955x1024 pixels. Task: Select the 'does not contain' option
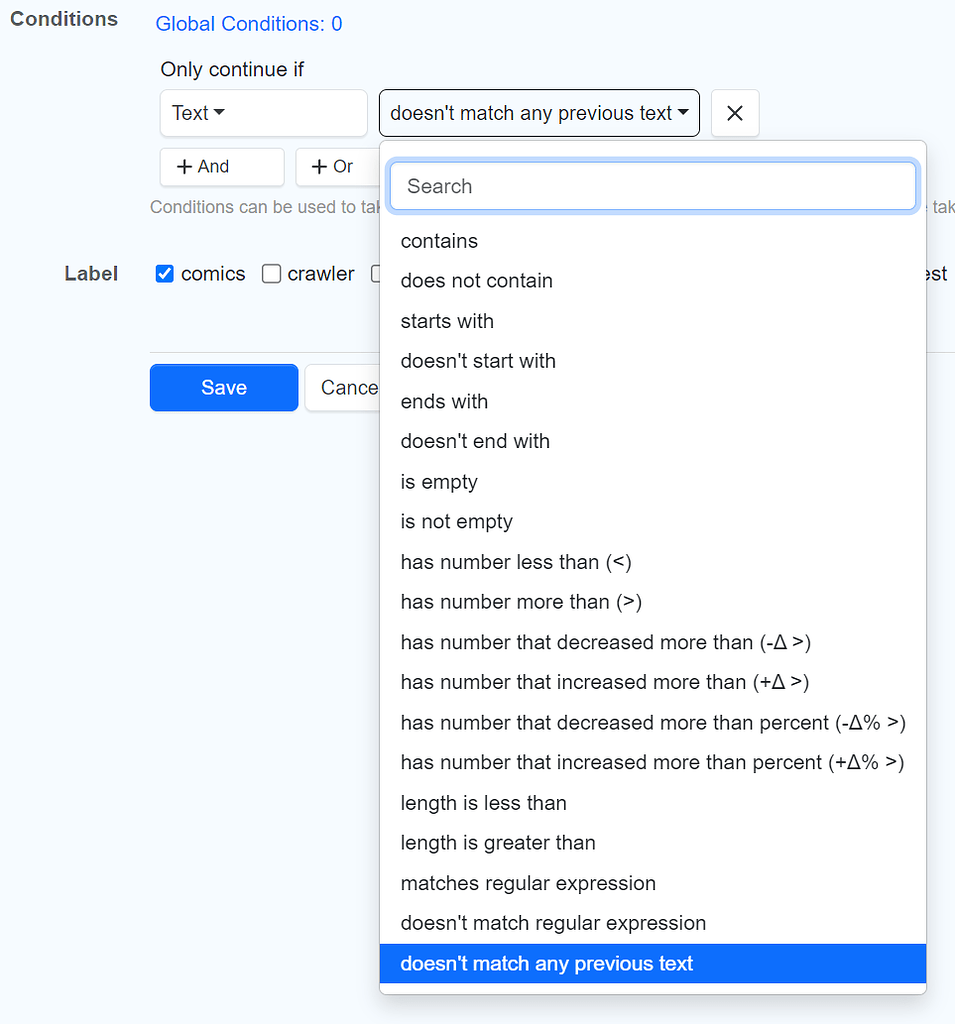click(x=653, y=281)
